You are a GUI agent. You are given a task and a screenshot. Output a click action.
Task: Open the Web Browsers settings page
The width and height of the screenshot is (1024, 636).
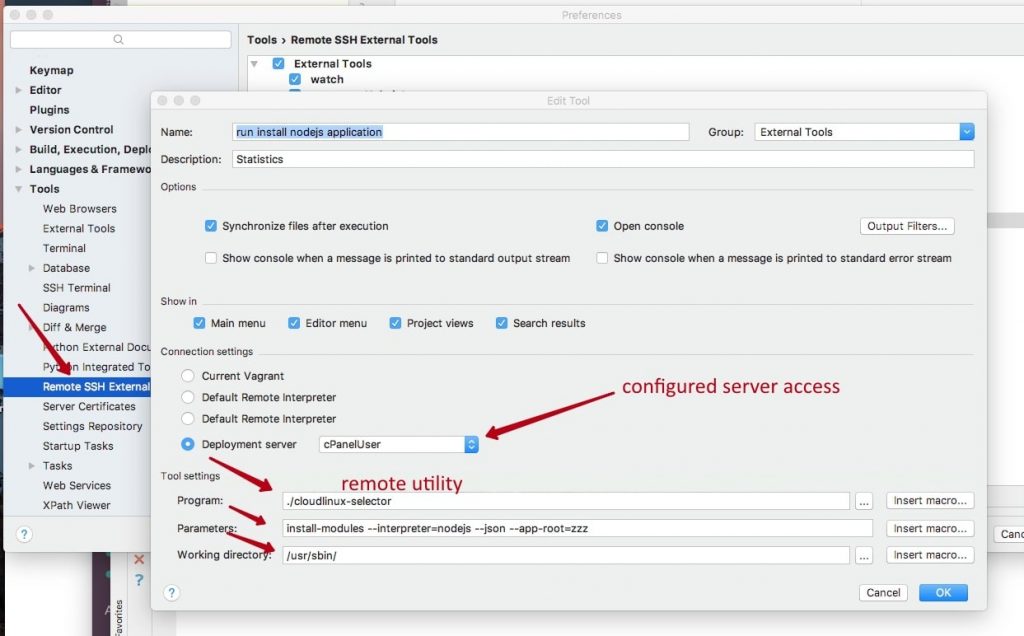[79, 209]
